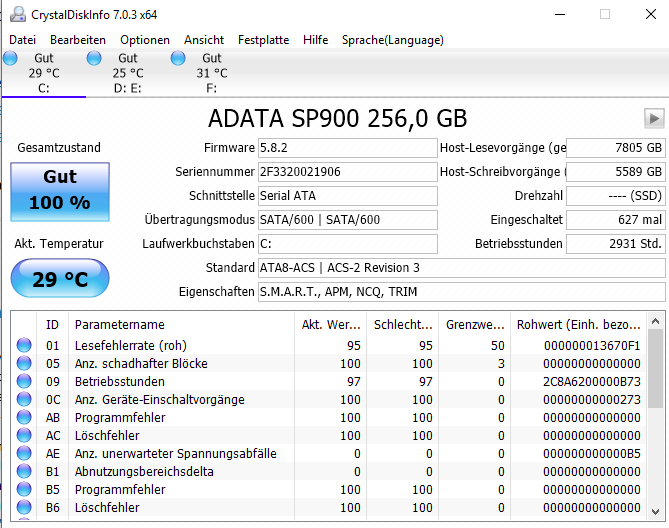Click the scroll up arrow of SMART list
Image resolution: width=669 pixels, height=528 pixels.
pyautogui.click(x=656, y=321)
